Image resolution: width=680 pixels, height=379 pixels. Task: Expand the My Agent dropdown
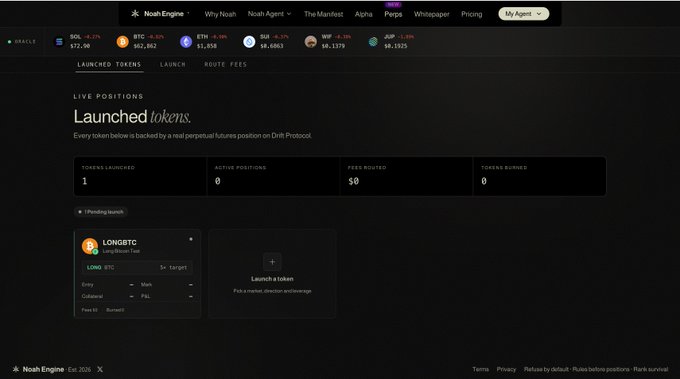523,14
